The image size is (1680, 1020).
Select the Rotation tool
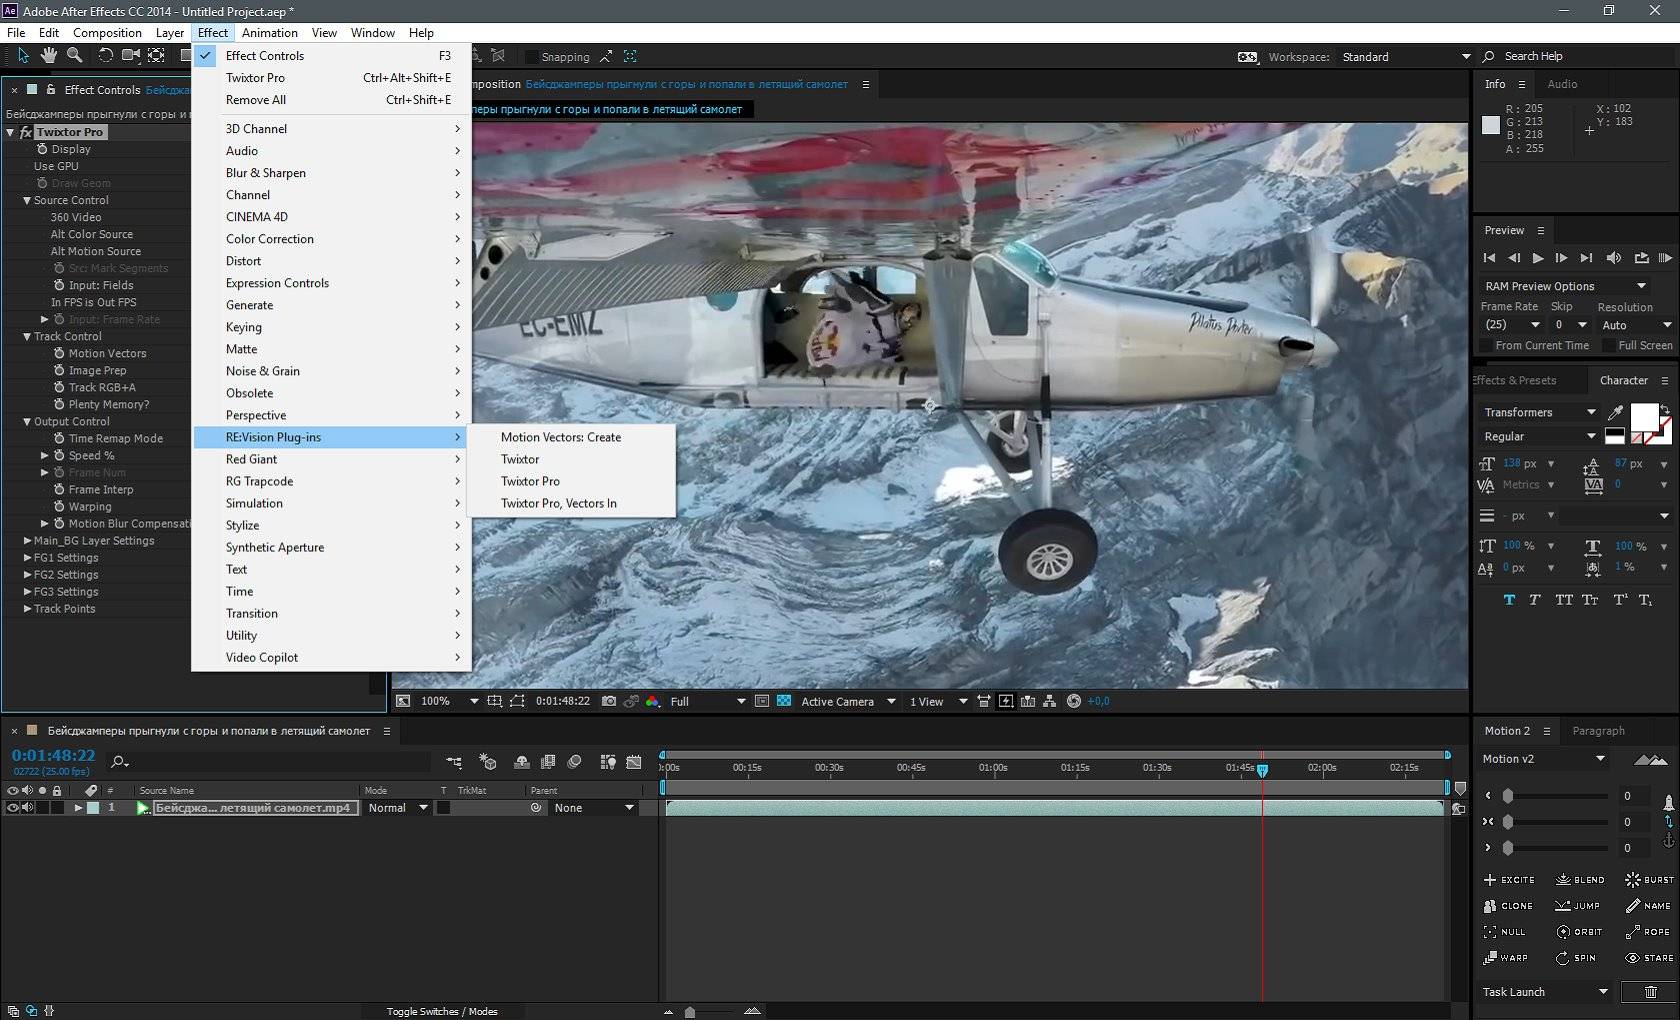coord(105,56)
